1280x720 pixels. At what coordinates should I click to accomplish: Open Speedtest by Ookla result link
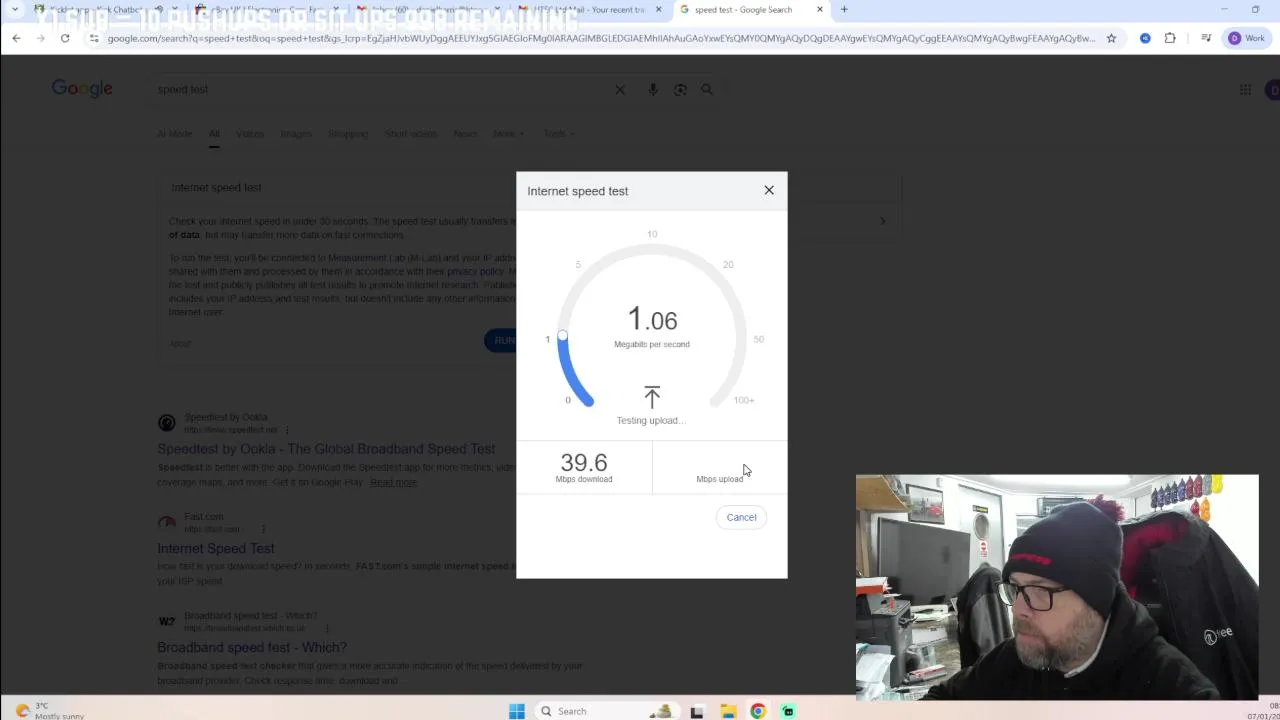tap(326, 449)
